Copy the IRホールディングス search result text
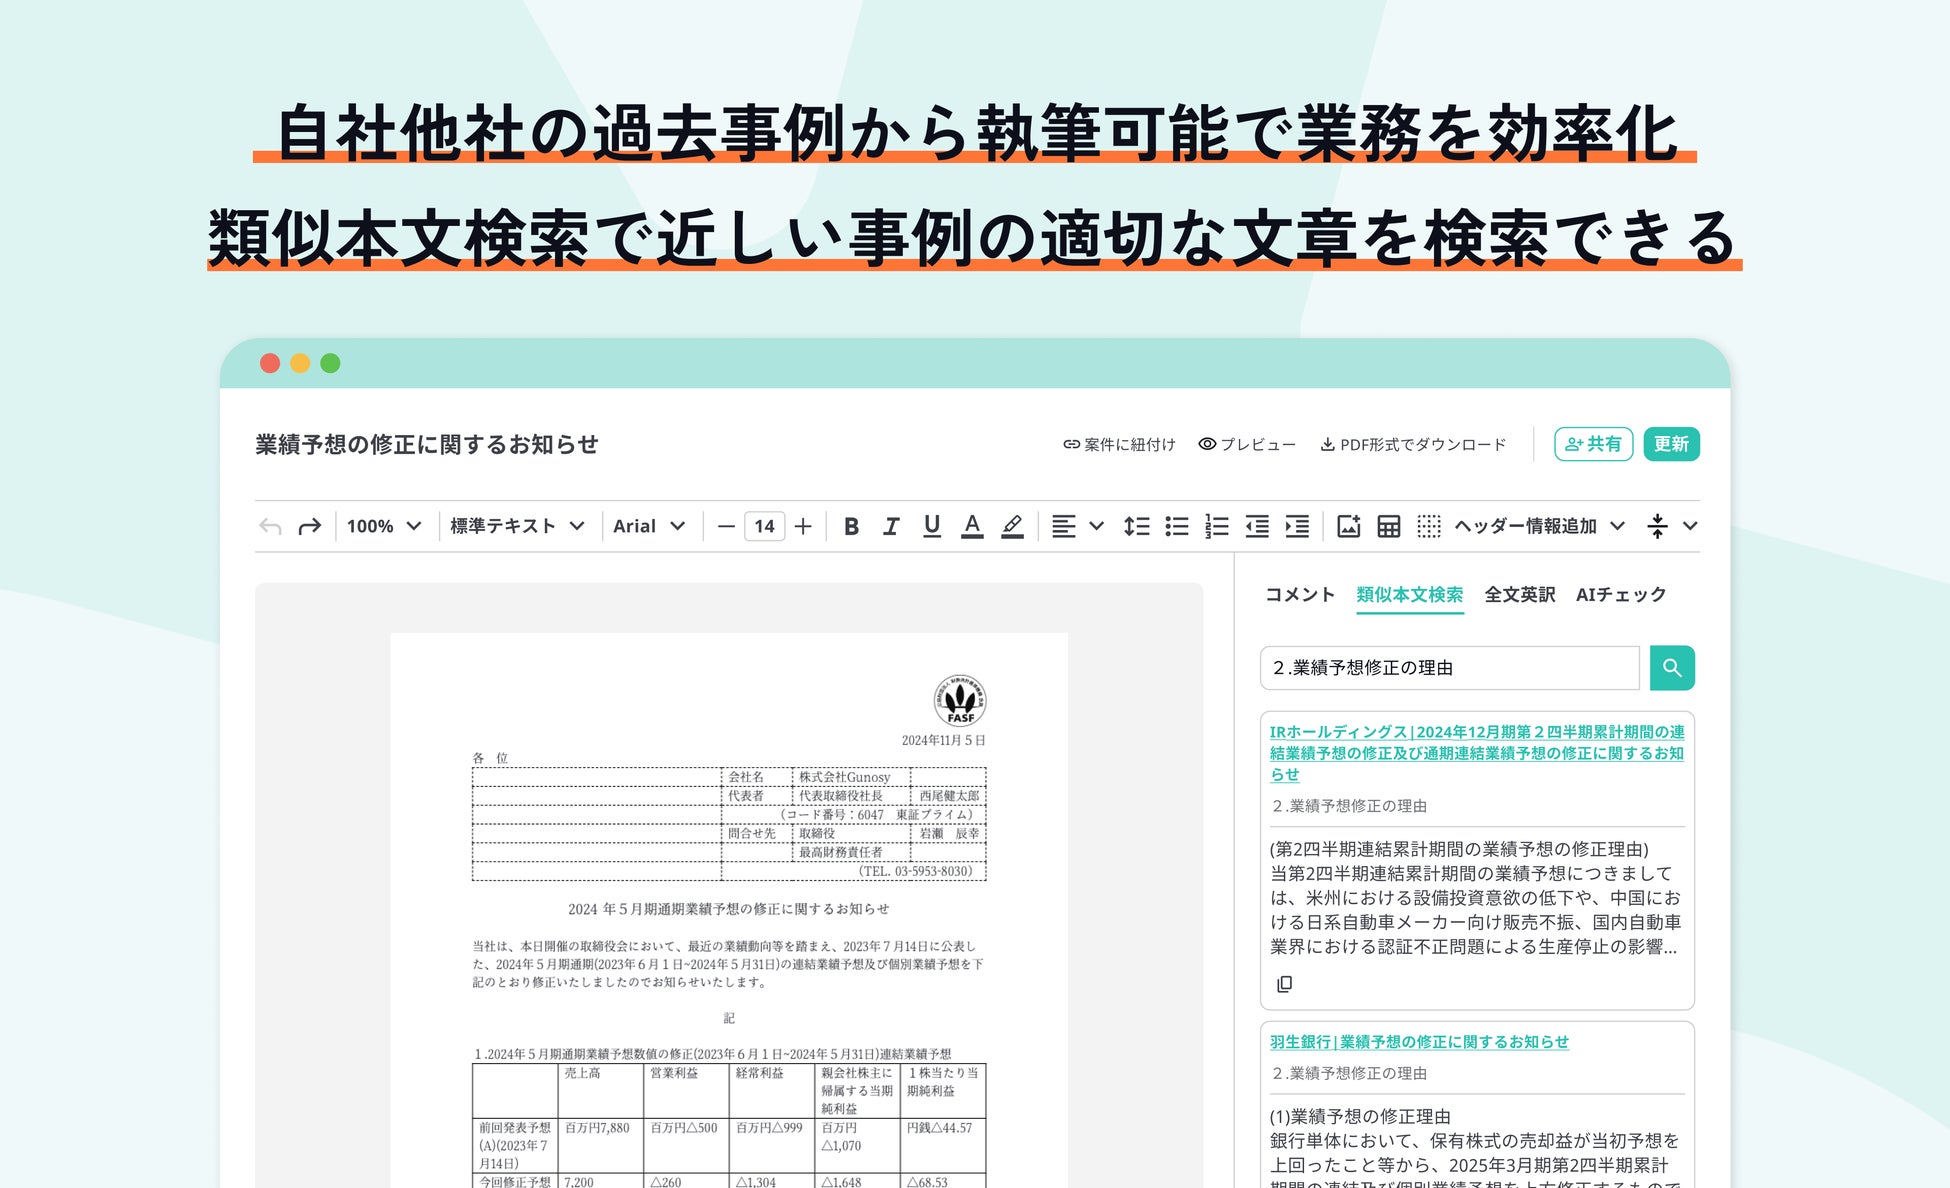1950x1188 pixels. 1285,984
